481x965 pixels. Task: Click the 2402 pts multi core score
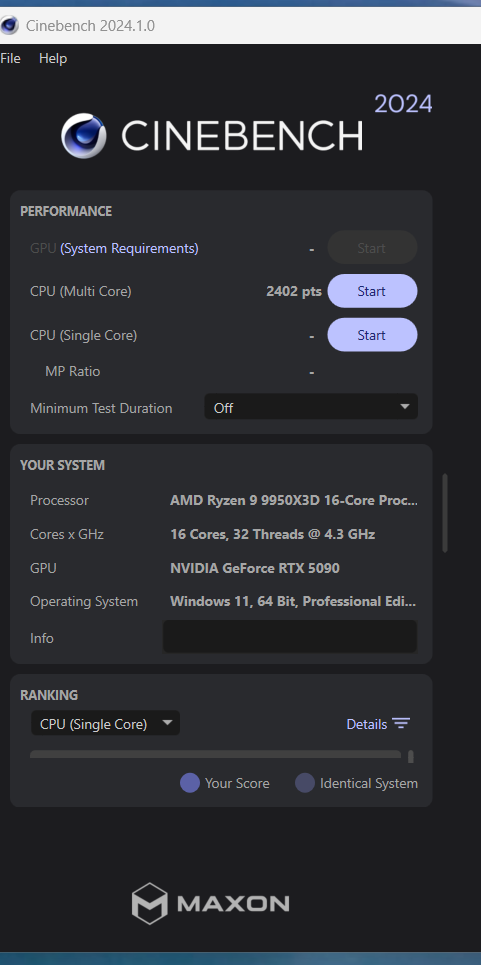click(x=293, y=291)
